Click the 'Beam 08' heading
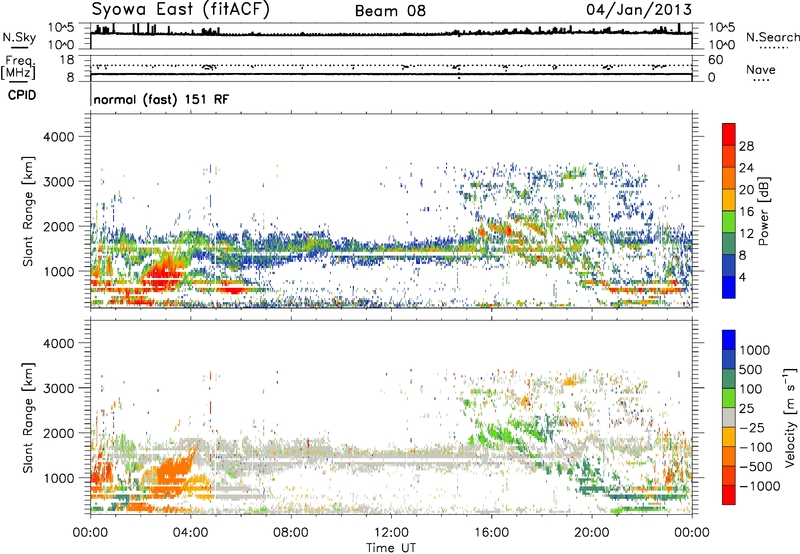Image resolution: width=800 pixels, height=554 pixels. (x=390, y=11)
